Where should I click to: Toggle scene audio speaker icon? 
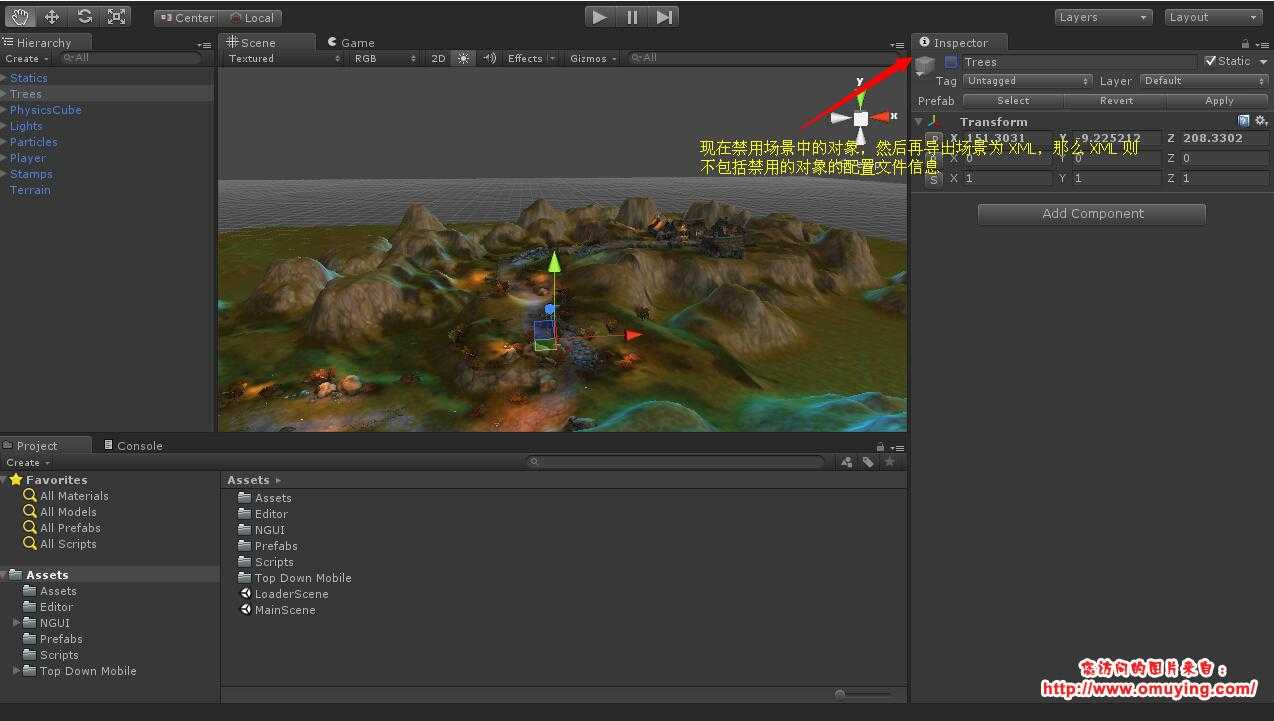click(x=489, y=58)
